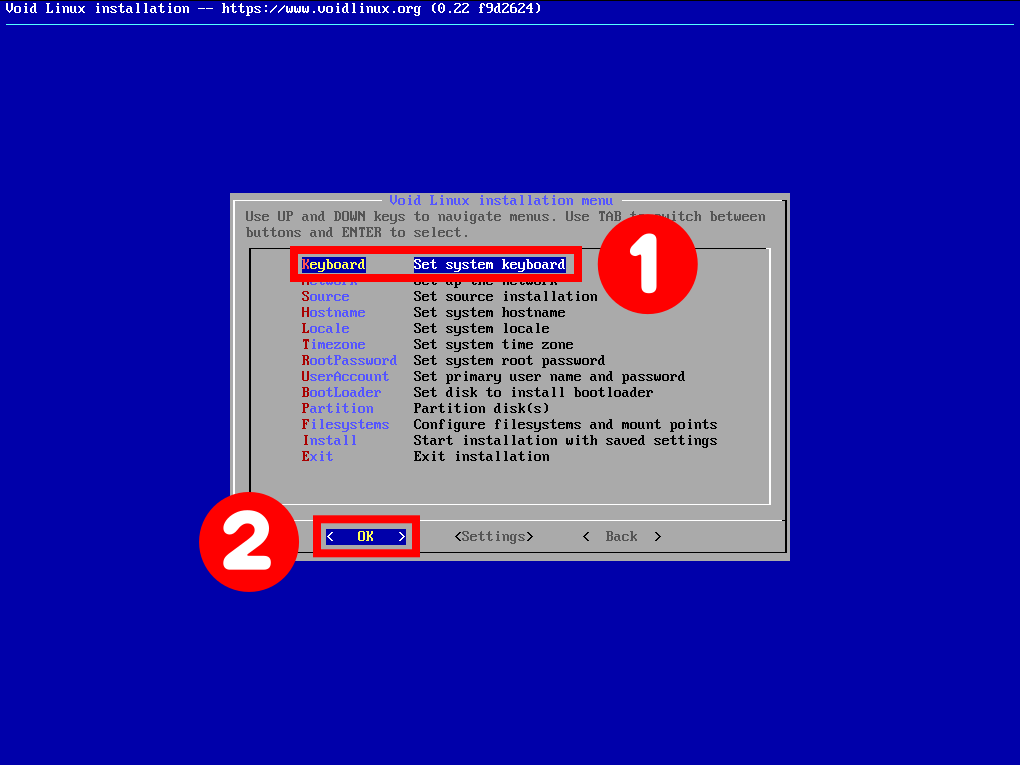Click the Settings button

pos(494,537)
